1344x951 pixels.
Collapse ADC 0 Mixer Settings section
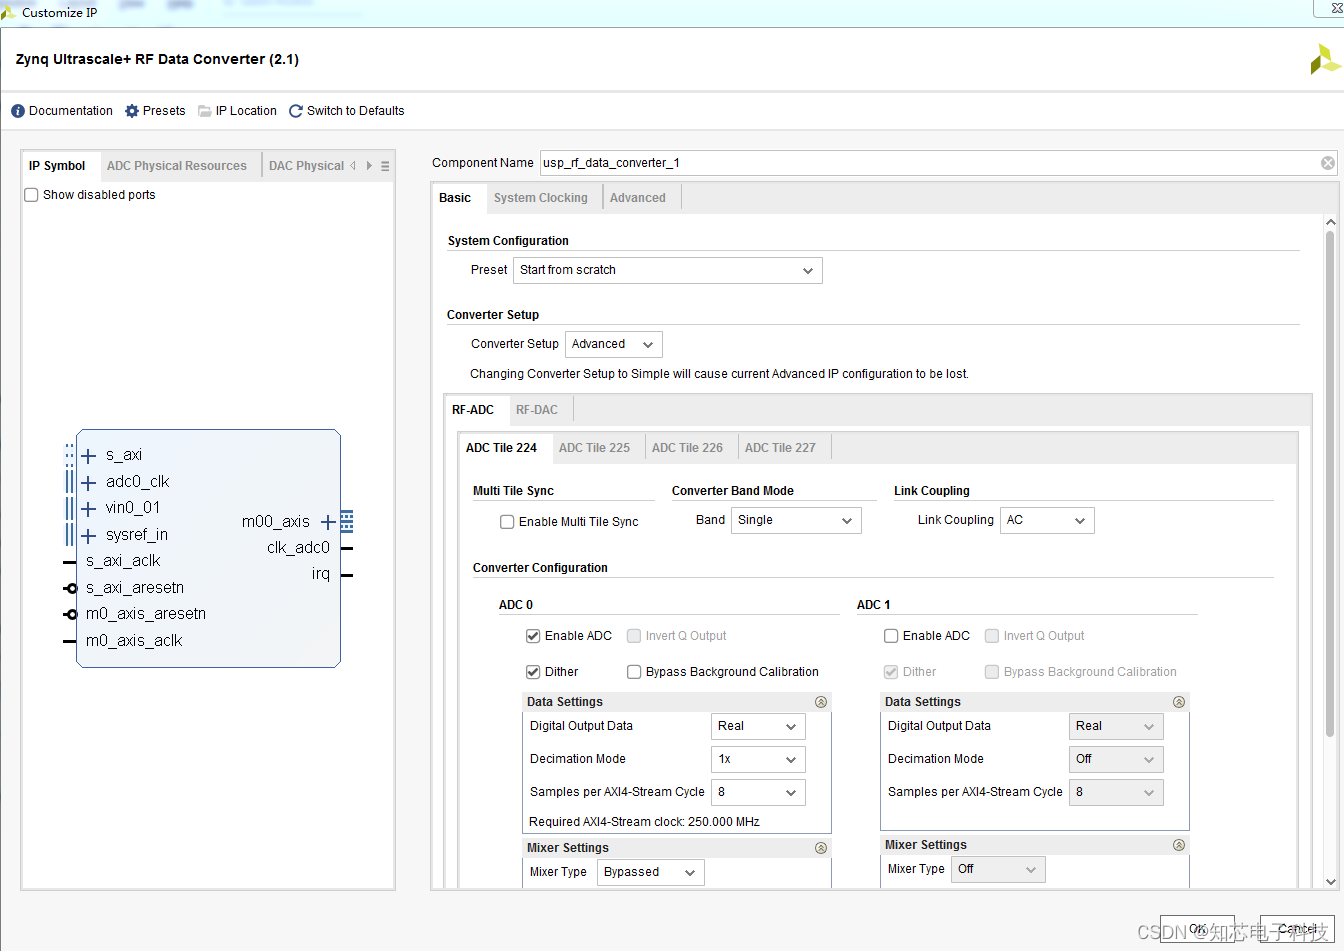click(x=821, y=848)
